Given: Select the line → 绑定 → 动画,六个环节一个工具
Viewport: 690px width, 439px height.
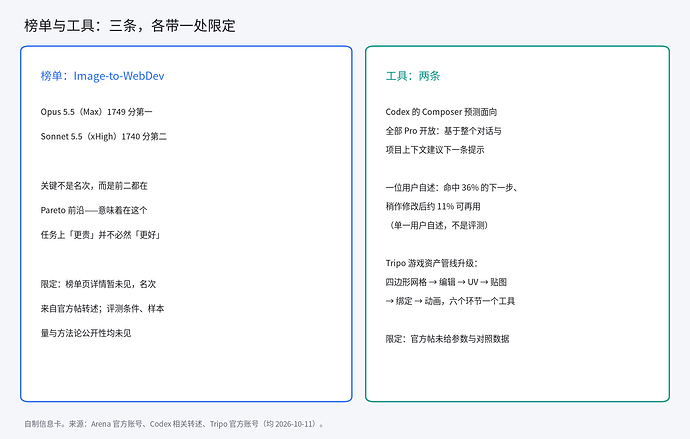Looking at the screenshot, I should coord(450,301).
